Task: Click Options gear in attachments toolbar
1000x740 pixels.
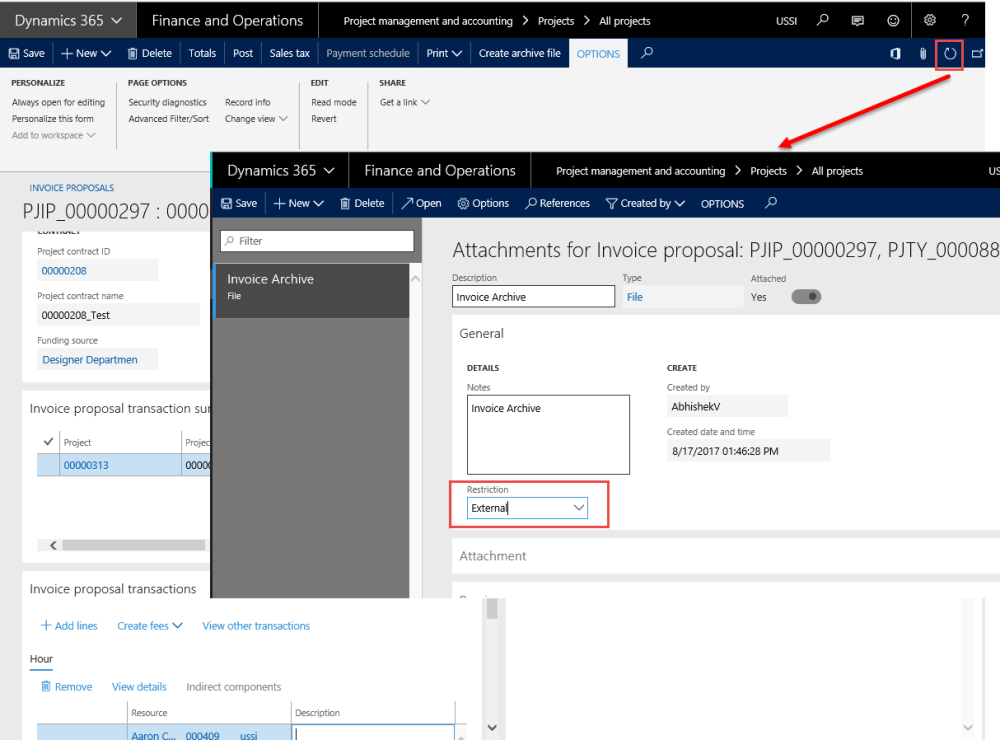Action: (x=483, y=204)
